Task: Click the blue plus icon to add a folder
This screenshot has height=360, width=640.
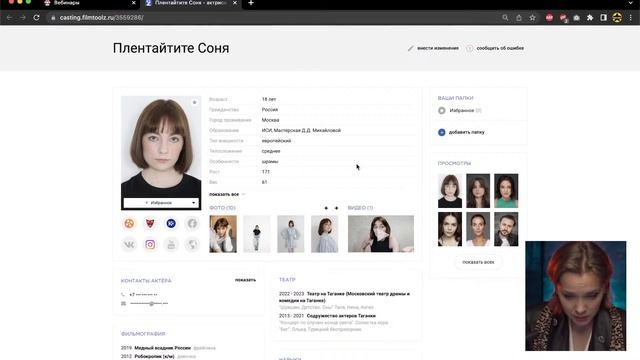Action: tap(442, 132)
